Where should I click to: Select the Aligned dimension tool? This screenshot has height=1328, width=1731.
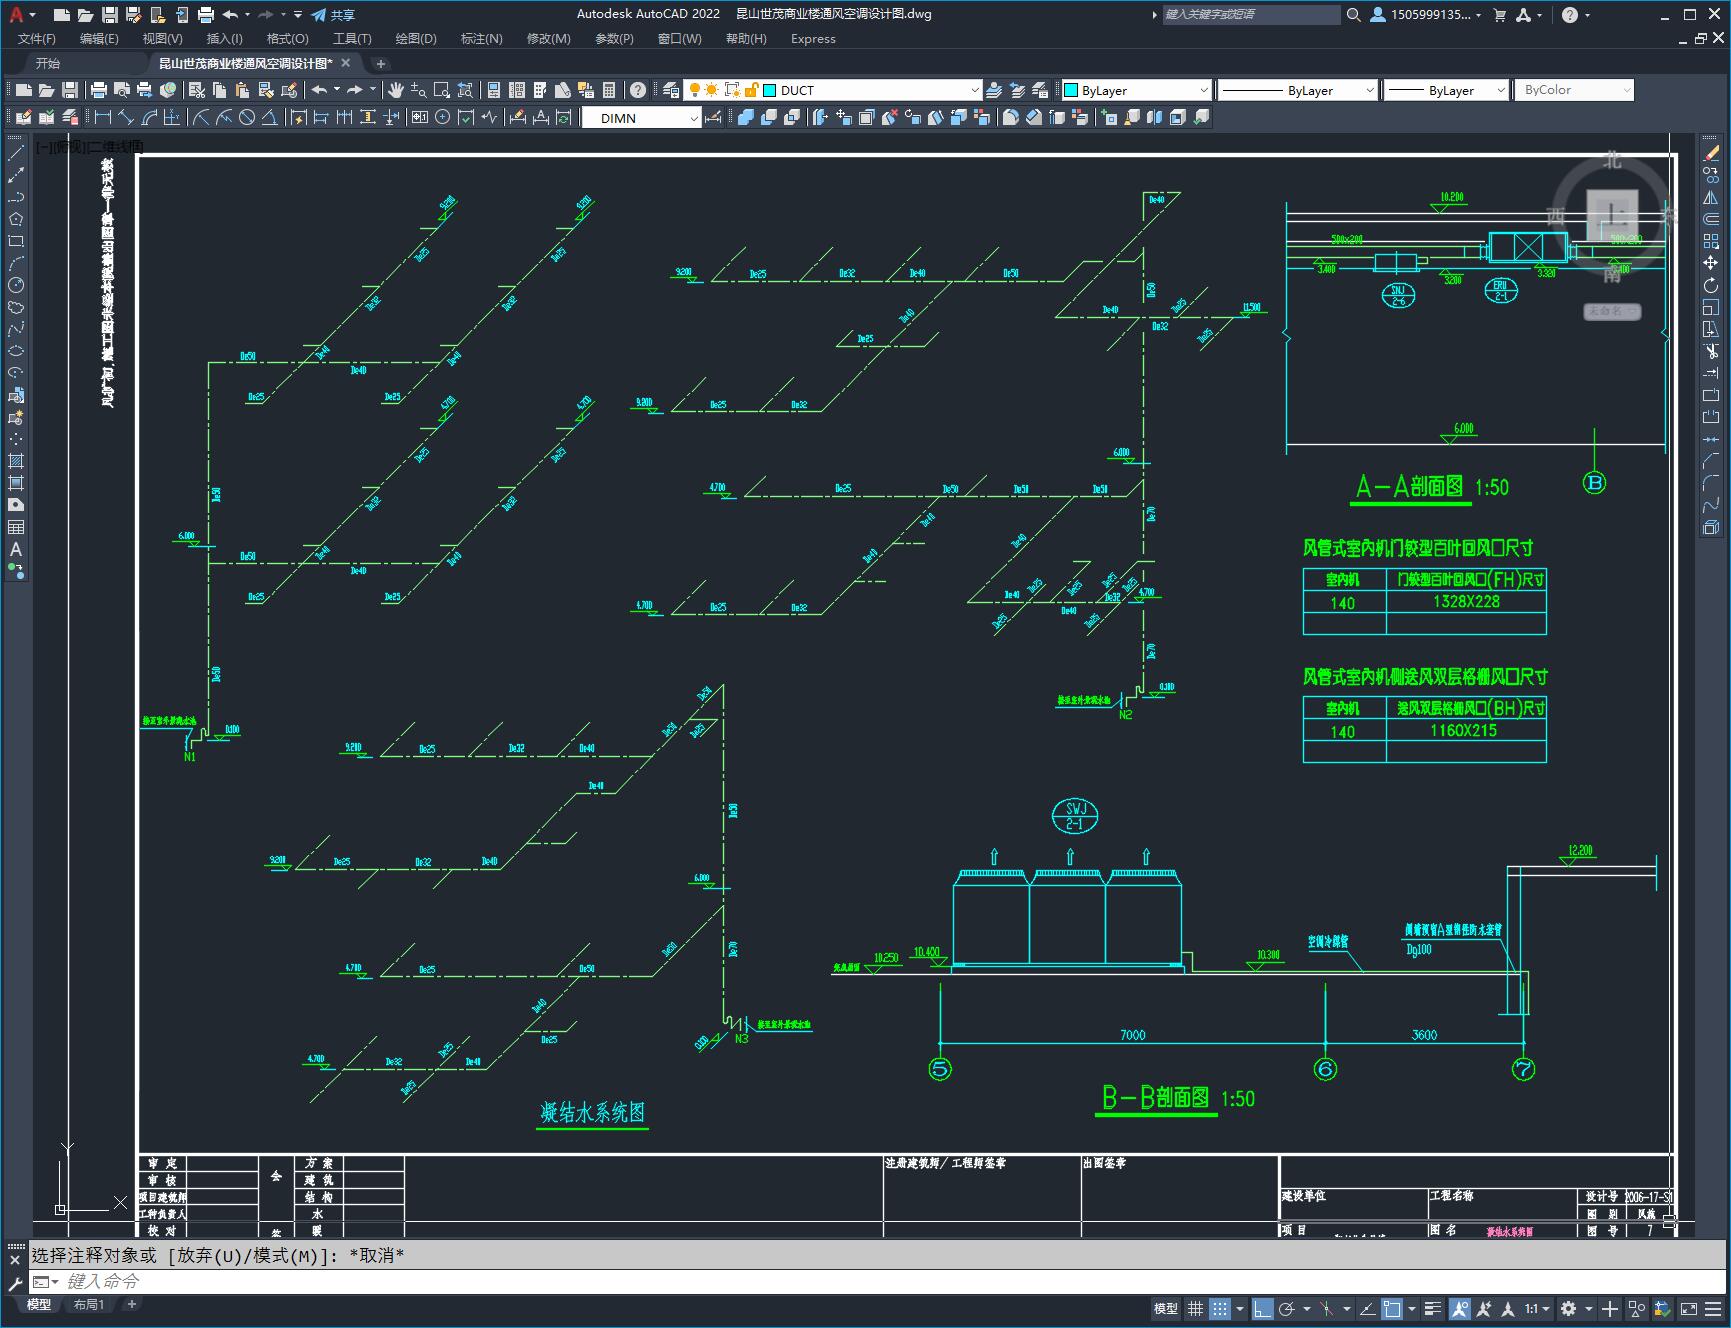(x=126, y=118)
